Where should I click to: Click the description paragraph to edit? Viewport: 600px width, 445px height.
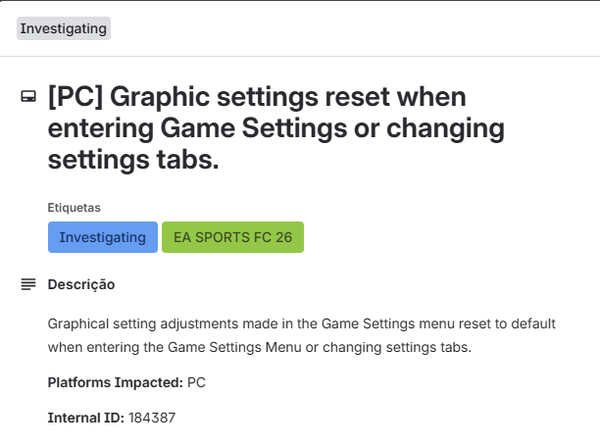coord(300,336)
